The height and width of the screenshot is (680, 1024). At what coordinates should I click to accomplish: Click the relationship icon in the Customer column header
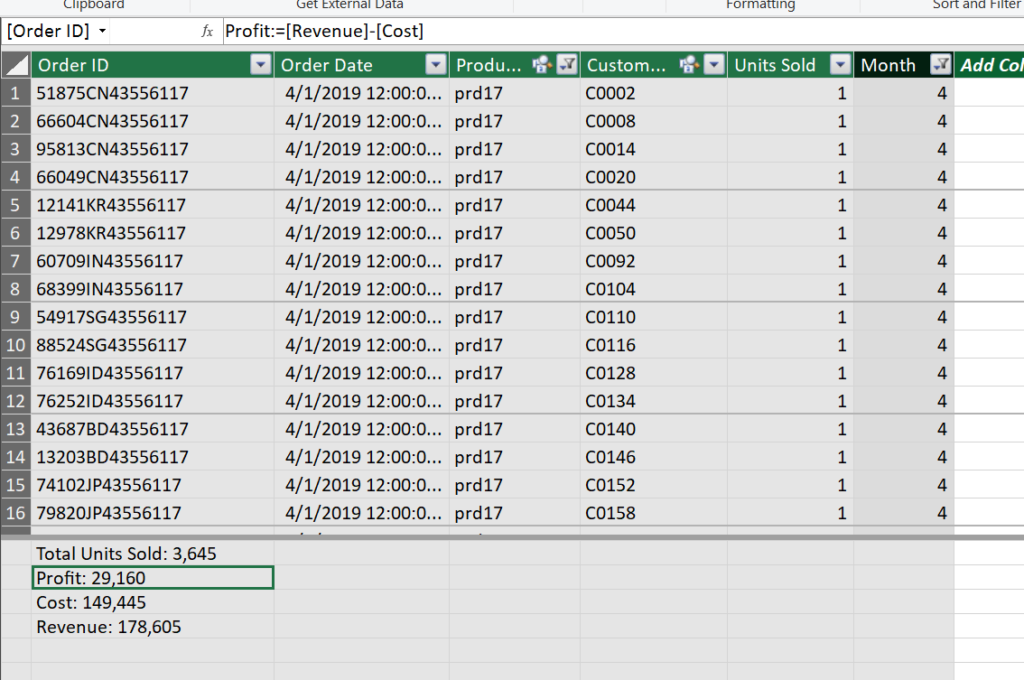[688, 65]
